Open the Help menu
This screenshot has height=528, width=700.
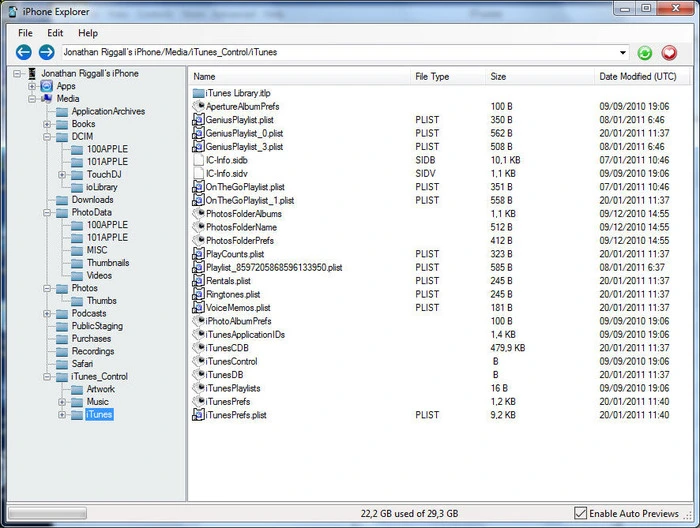[88, 33]
